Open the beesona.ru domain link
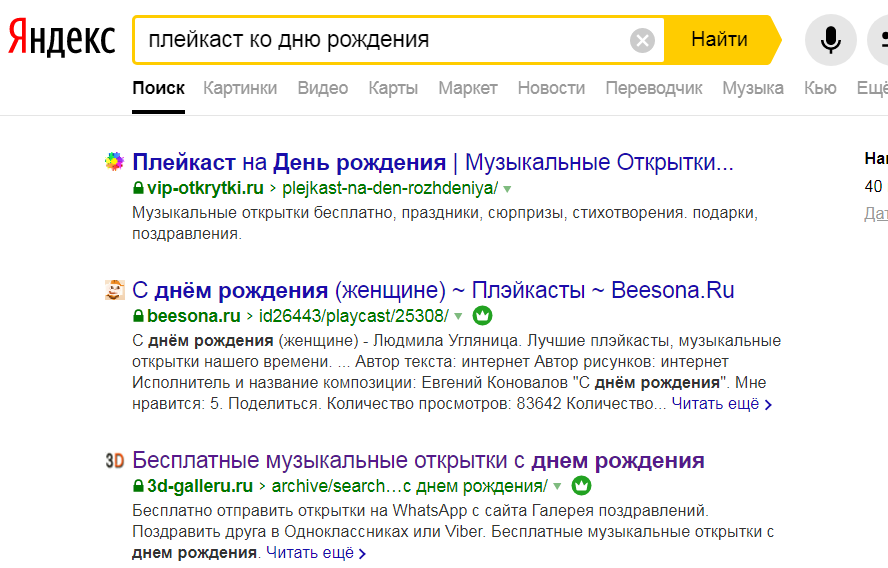 click(194, 316)
